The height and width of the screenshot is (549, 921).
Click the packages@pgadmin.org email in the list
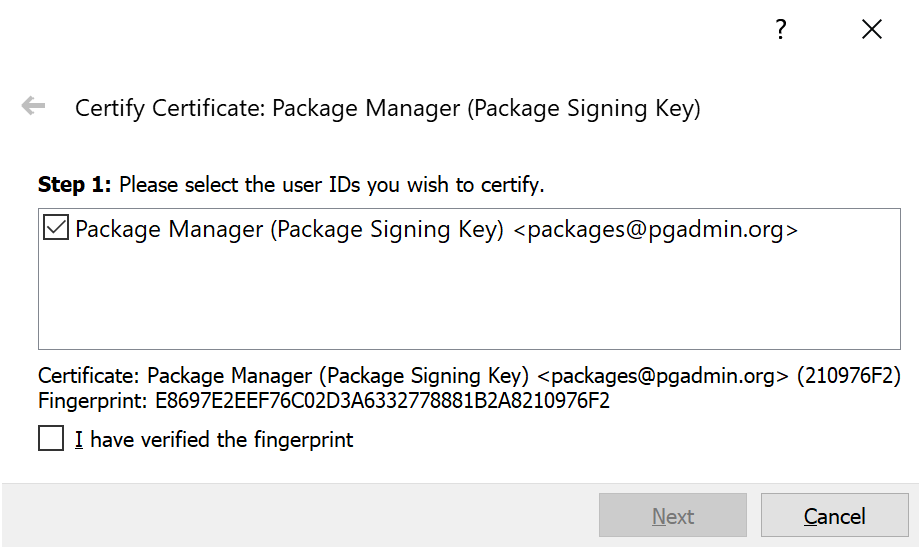[656, 230]
